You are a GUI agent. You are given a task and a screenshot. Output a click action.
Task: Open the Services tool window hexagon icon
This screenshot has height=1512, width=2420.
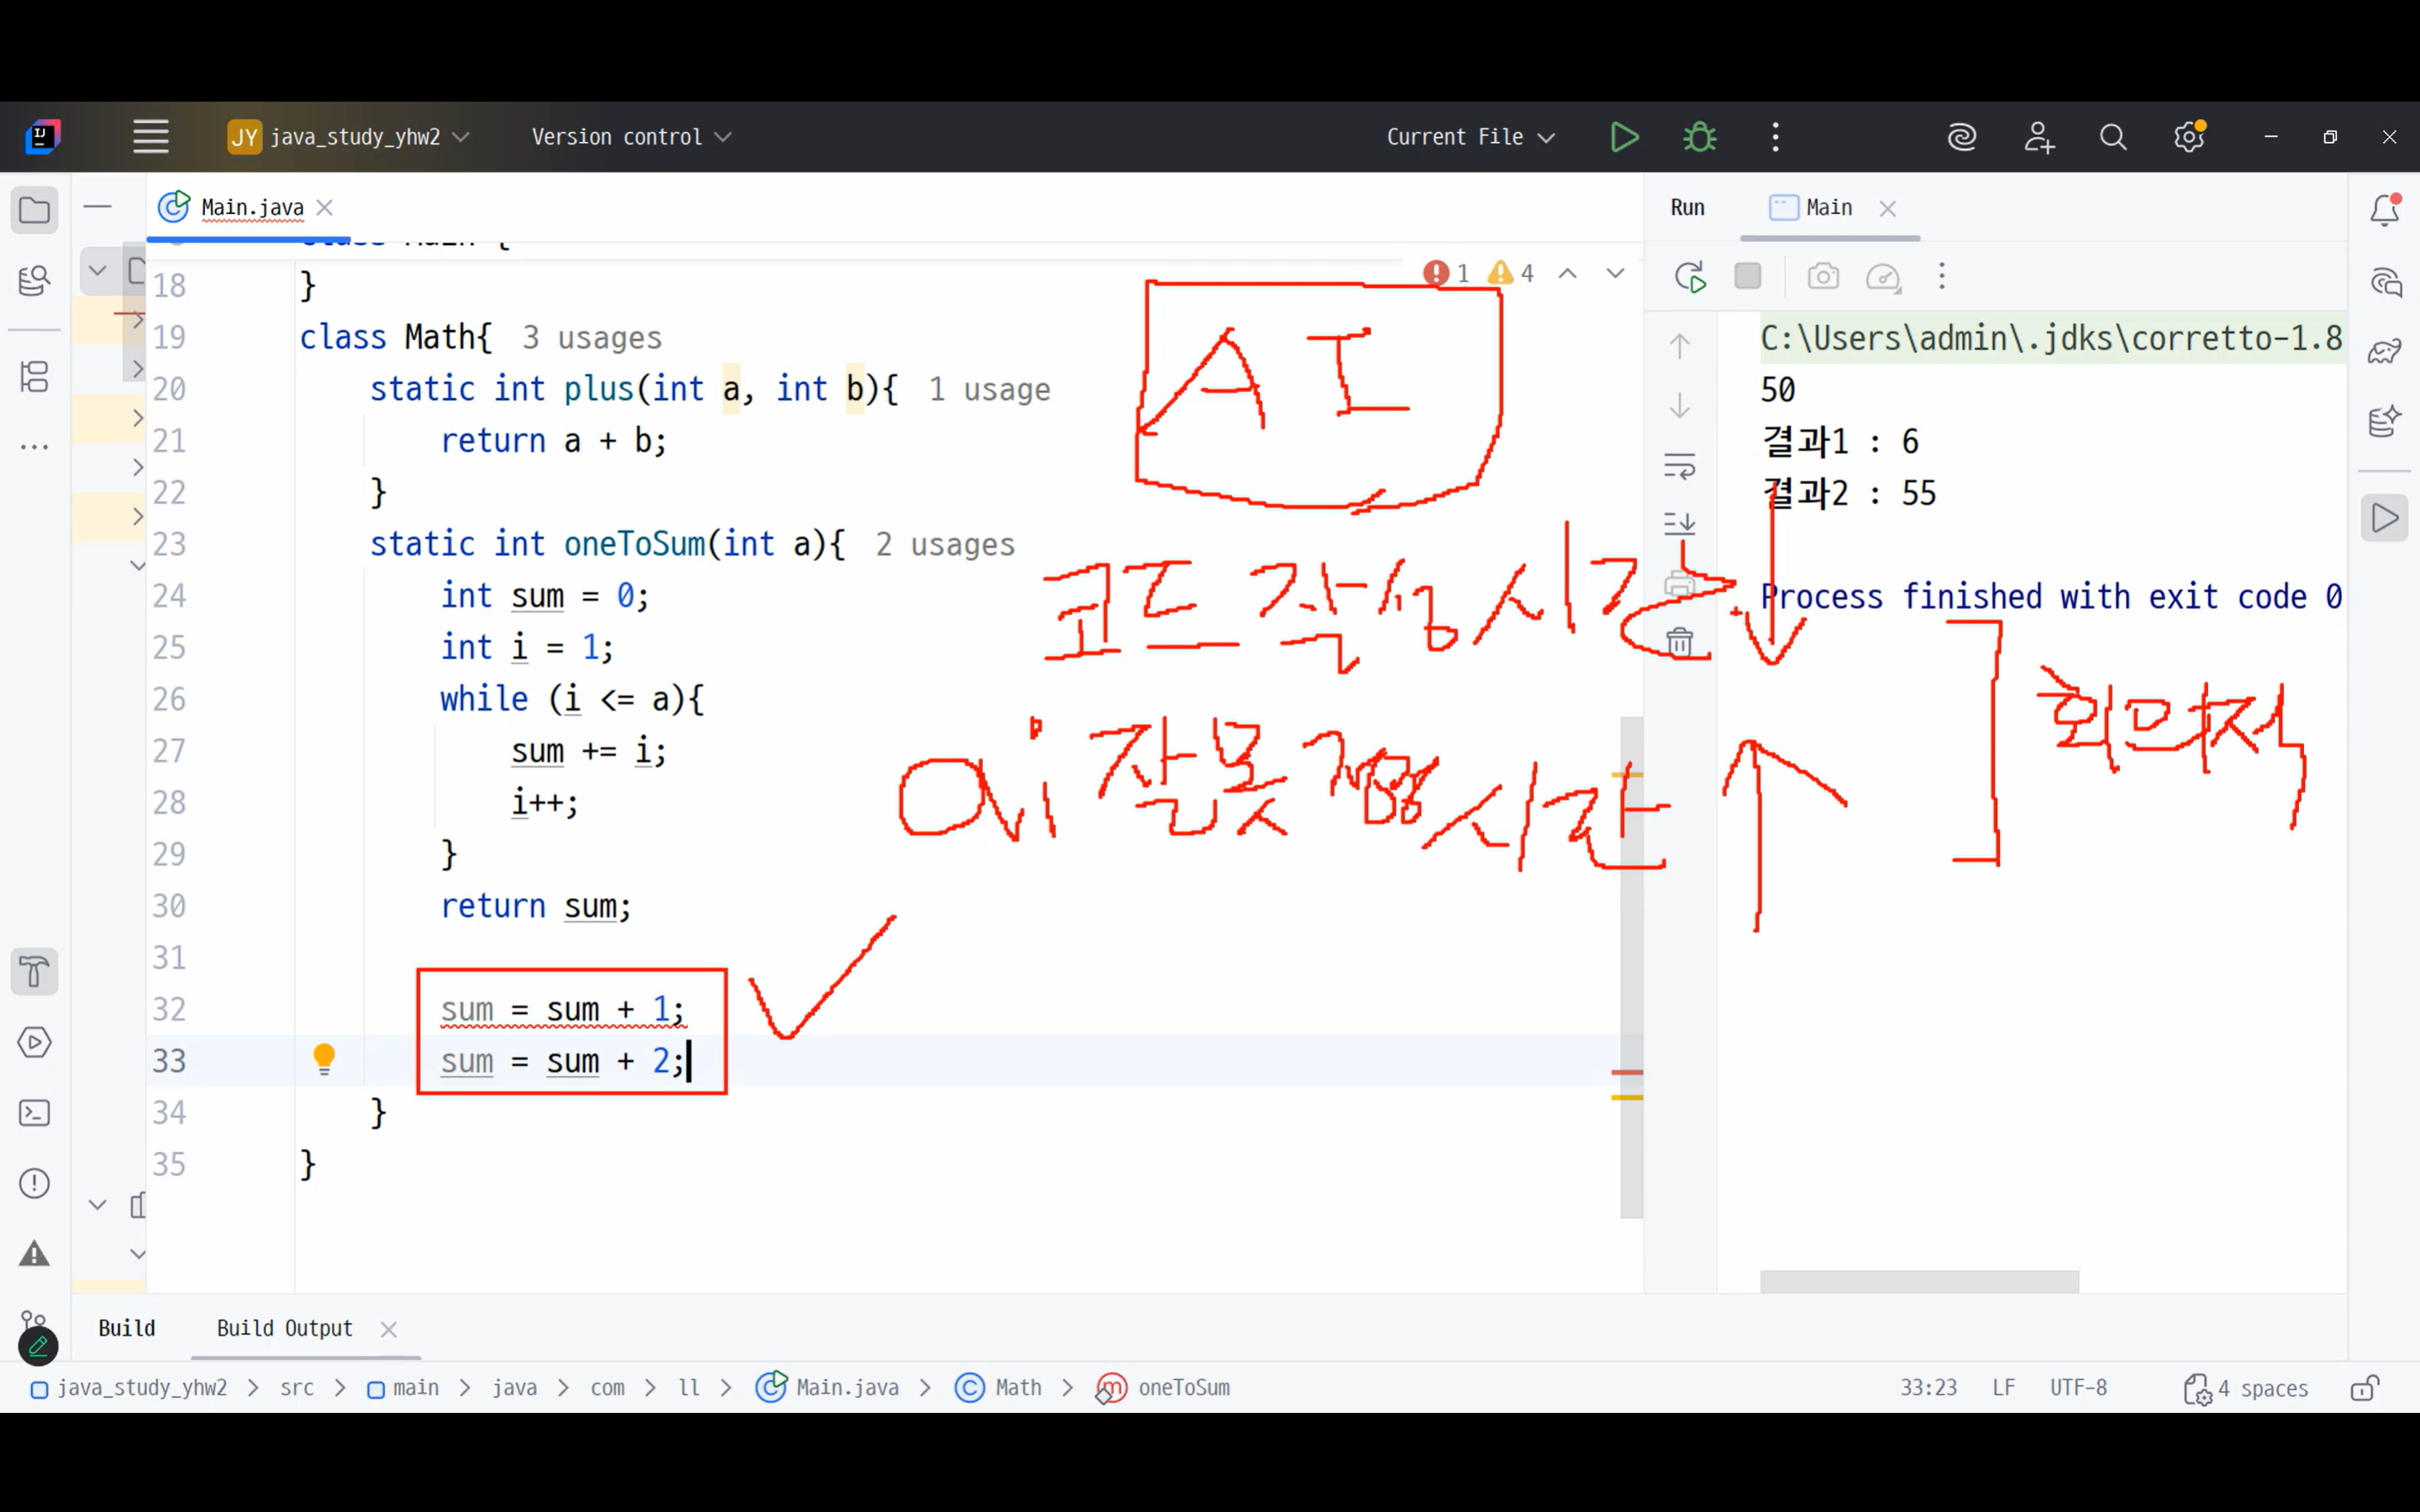click(35, 1042)
